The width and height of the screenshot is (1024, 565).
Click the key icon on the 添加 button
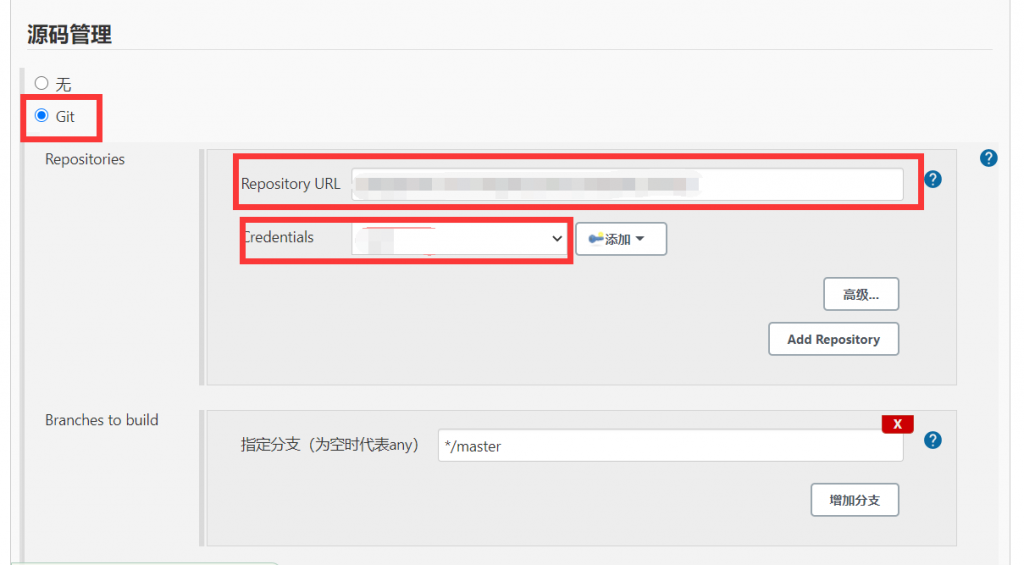pos(596,239)
